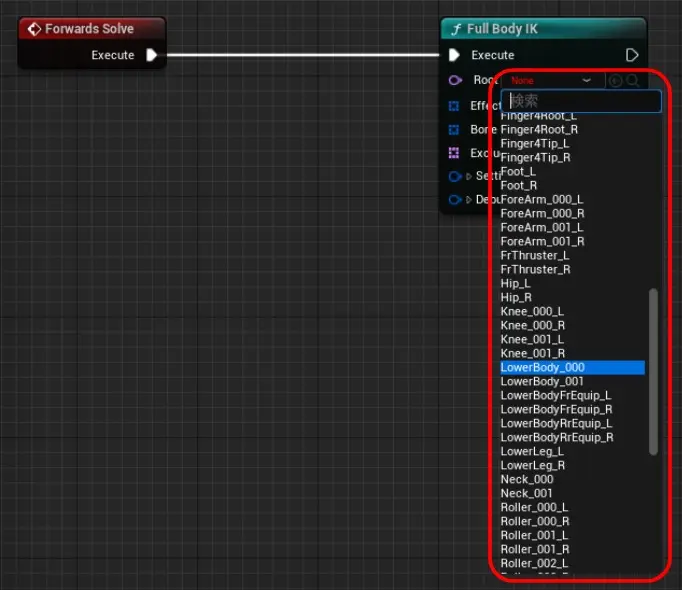Click the Settings struct pin
Image resolution: width=682 pixels, height=590 pixels.
(x=456, y=176)
